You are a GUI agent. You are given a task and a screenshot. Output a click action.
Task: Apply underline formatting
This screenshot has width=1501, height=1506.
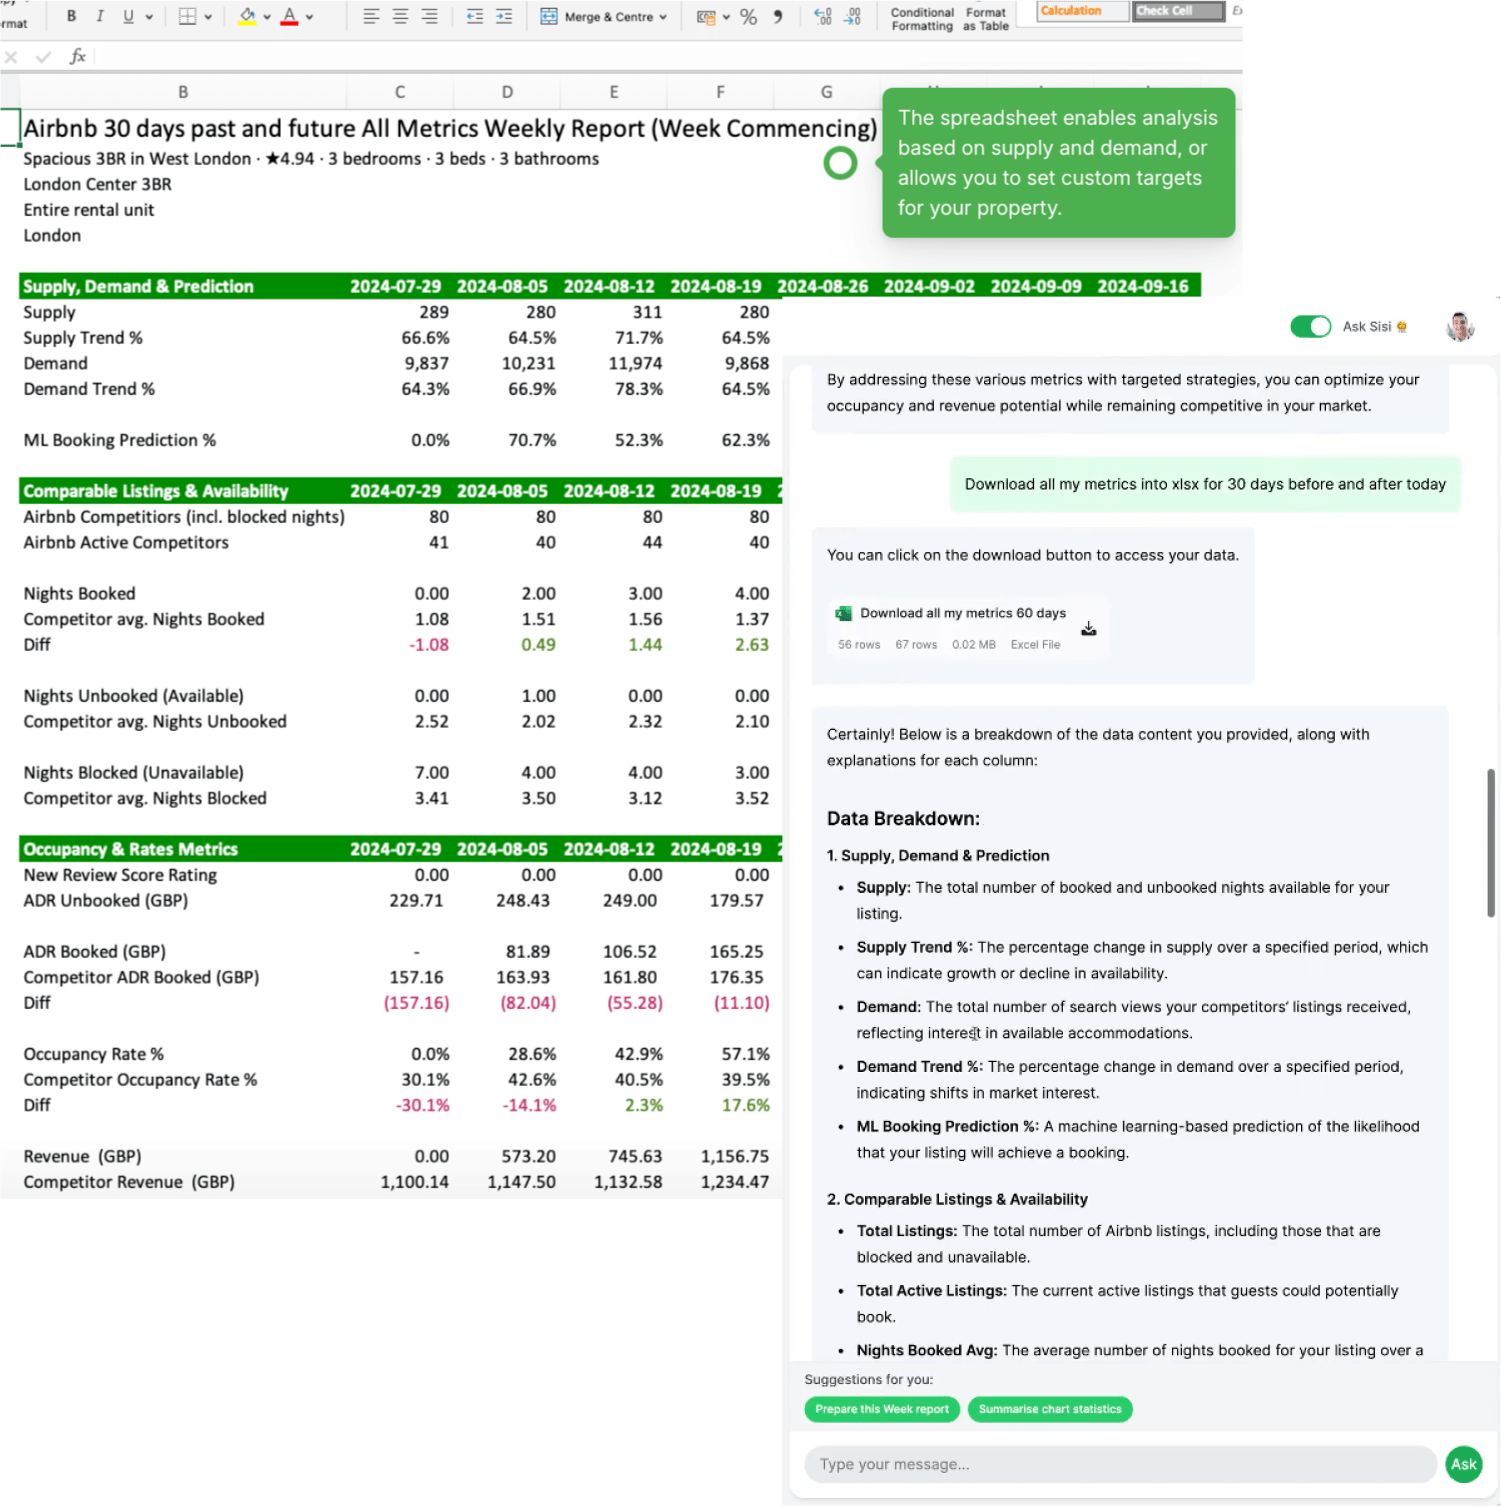128,16
